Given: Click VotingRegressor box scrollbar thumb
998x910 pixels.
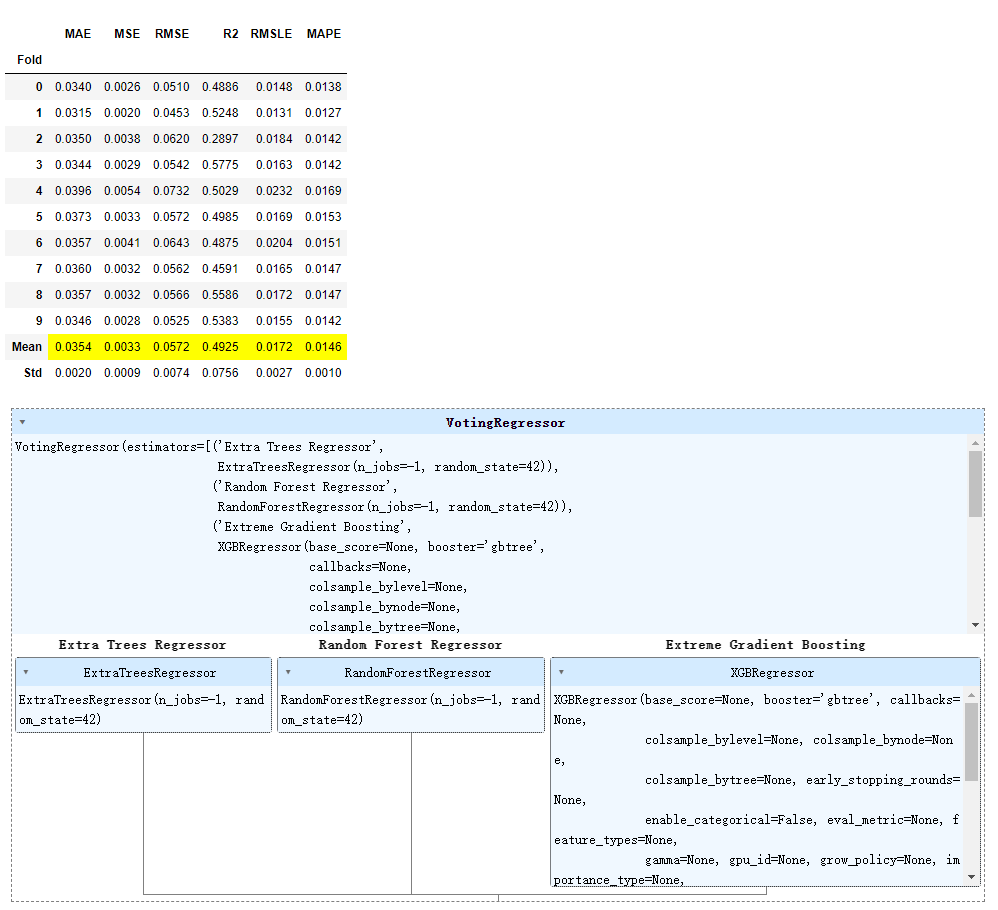Looking at the screenshot, I should (x=974, y=484).
